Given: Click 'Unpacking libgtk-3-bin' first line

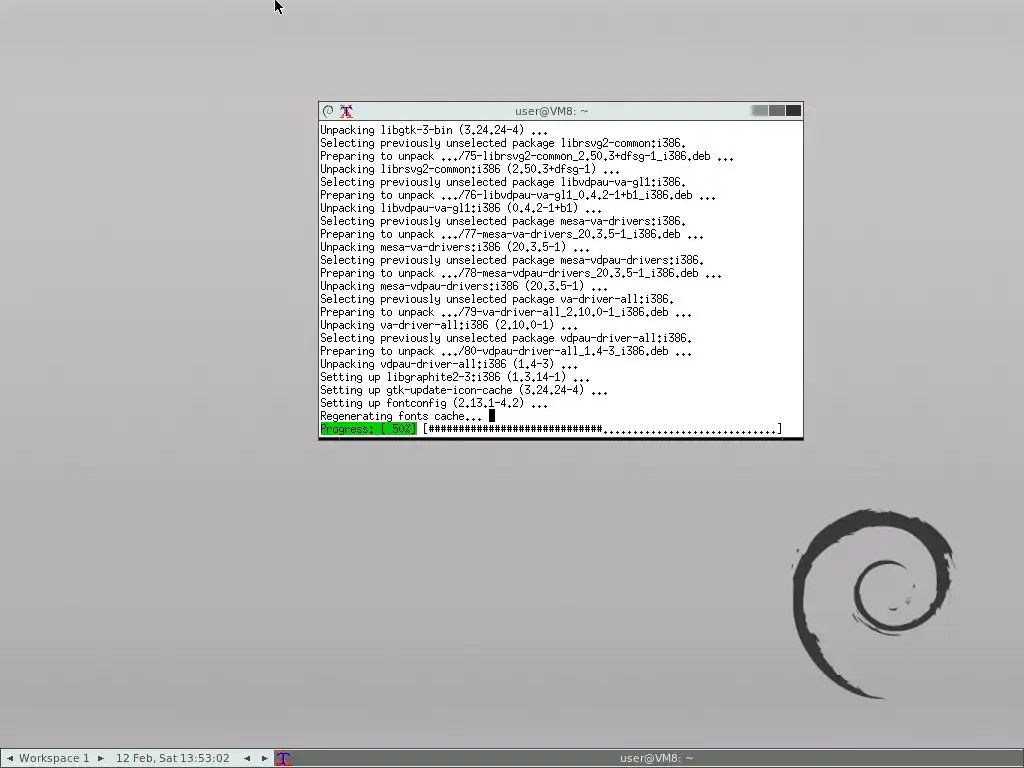Looking at the screenshot, I should [434, 130].
